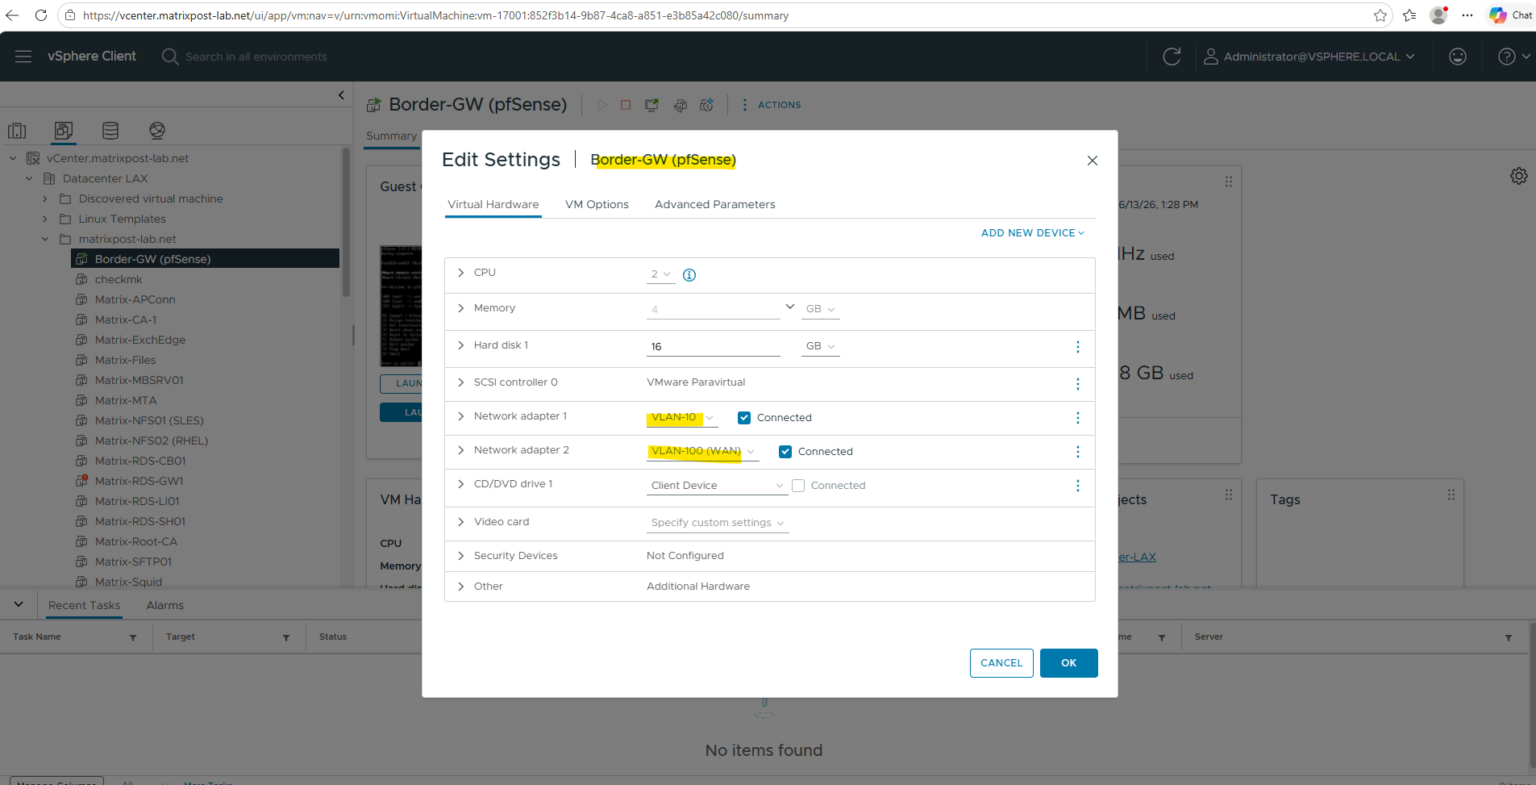Open Network adapter 2 options menu
1536x785 pixels.
tap(1077, 452)
